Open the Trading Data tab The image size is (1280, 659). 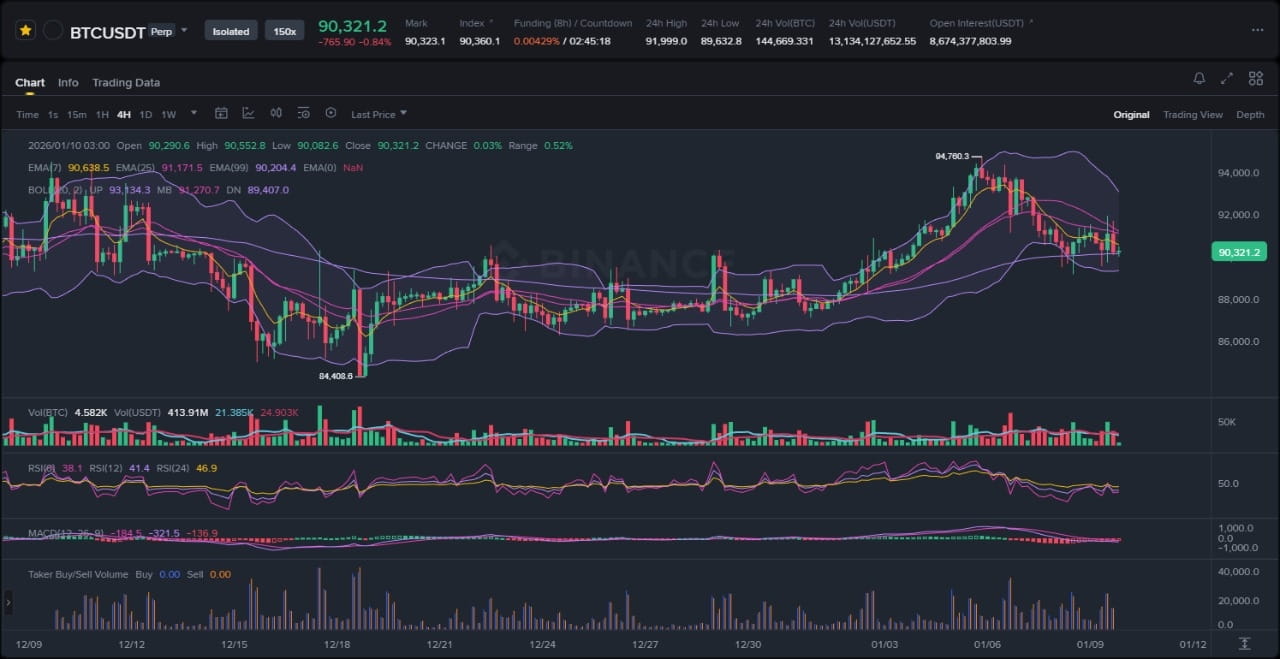(126, 83)
